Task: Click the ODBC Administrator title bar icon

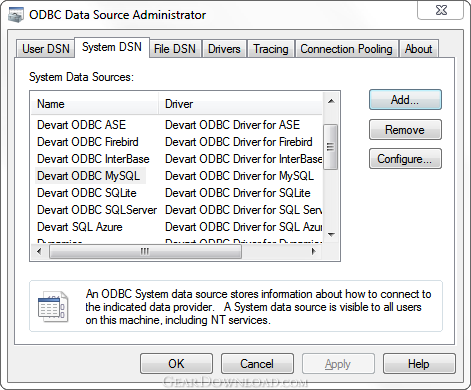Action: [x=16, y=15]
